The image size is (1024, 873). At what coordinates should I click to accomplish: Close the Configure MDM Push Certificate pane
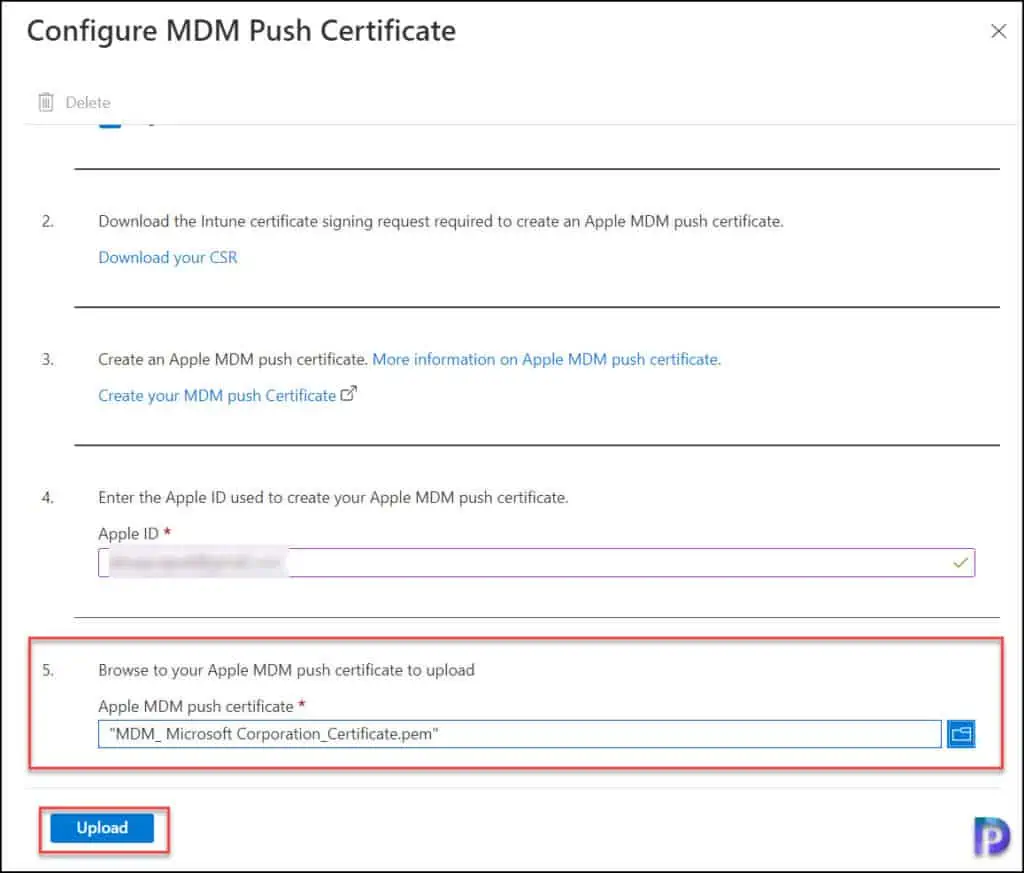998,31
